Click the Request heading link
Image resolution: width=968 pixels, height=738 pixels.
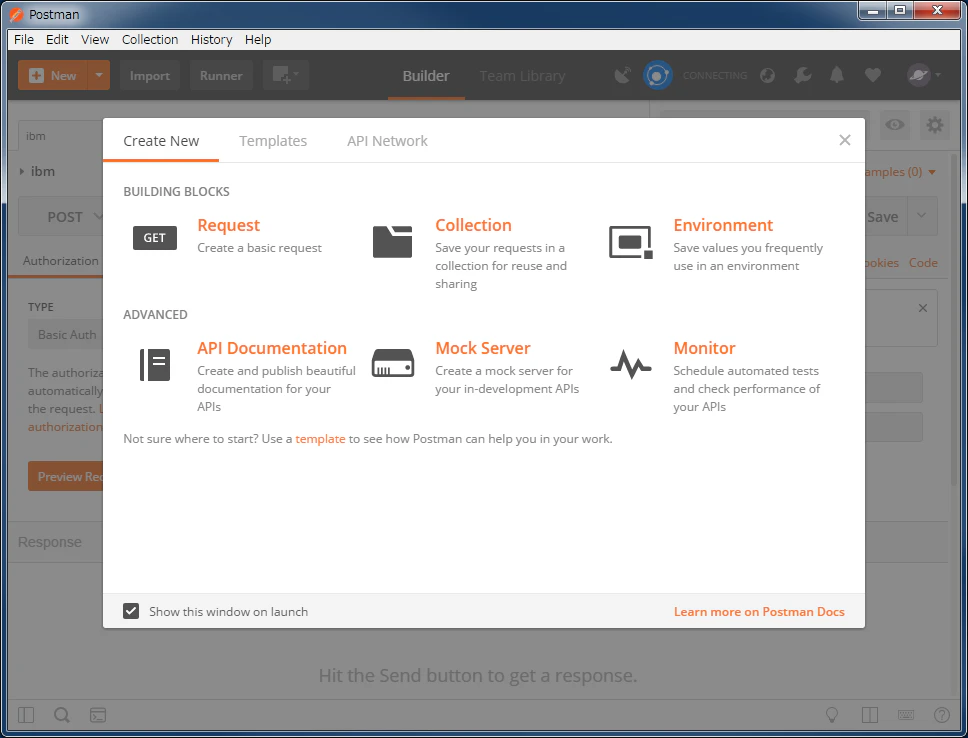(x=228, y=225)
